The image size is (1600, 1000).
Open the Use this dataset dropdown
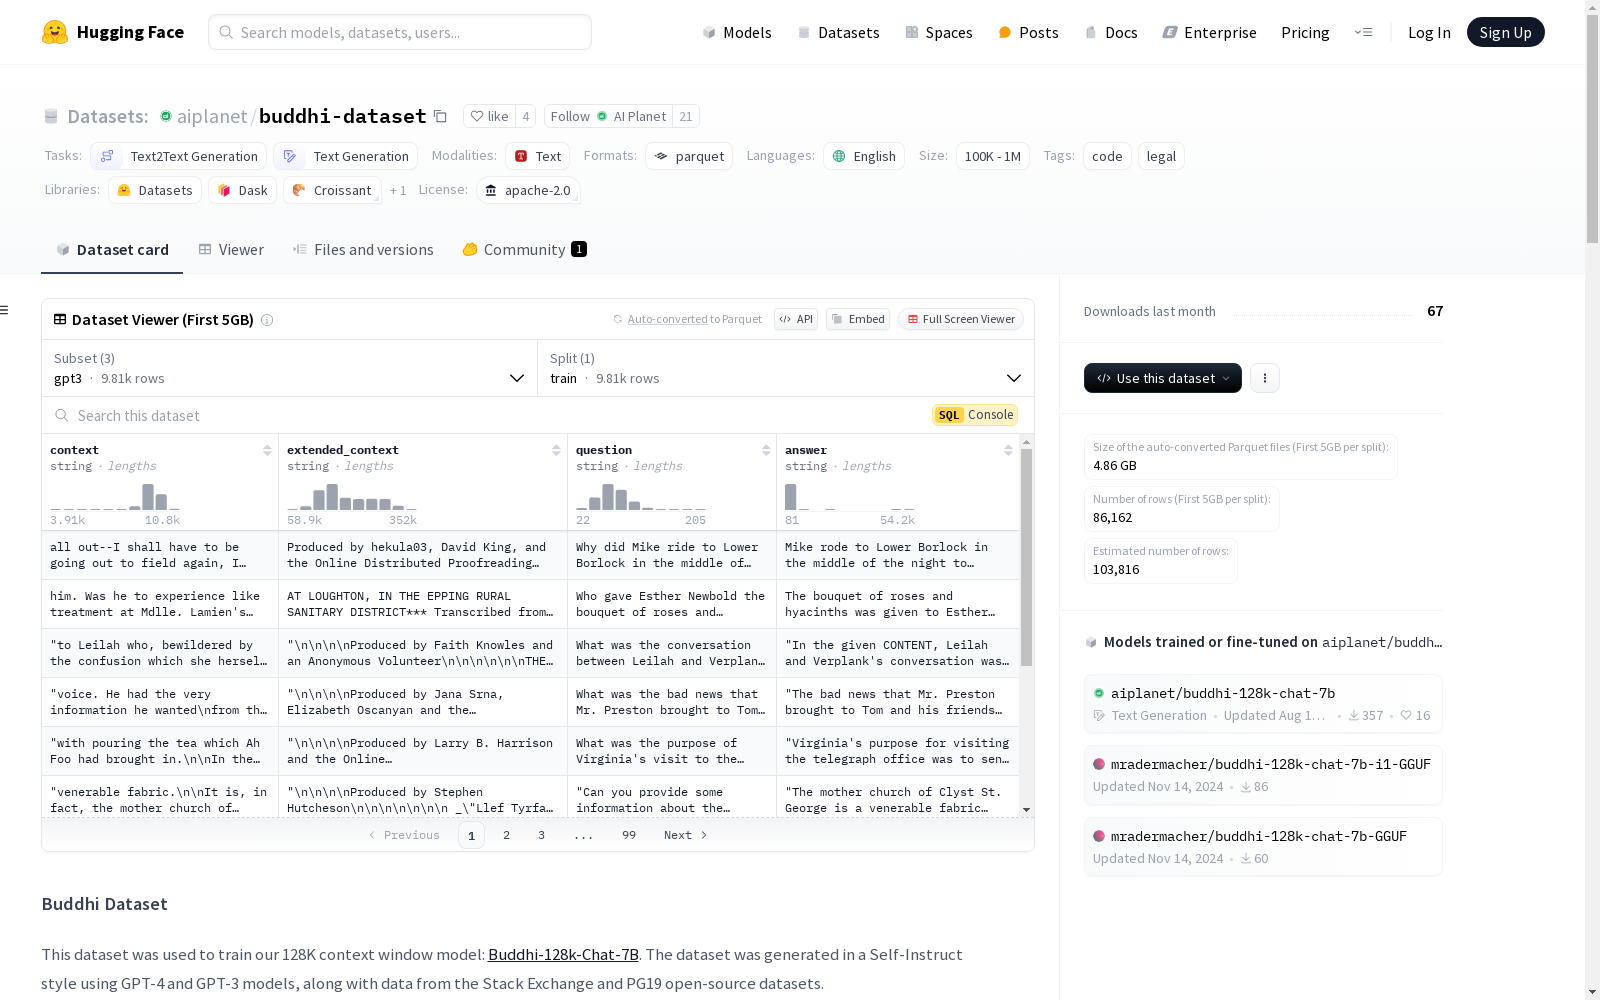point(1163,378)
